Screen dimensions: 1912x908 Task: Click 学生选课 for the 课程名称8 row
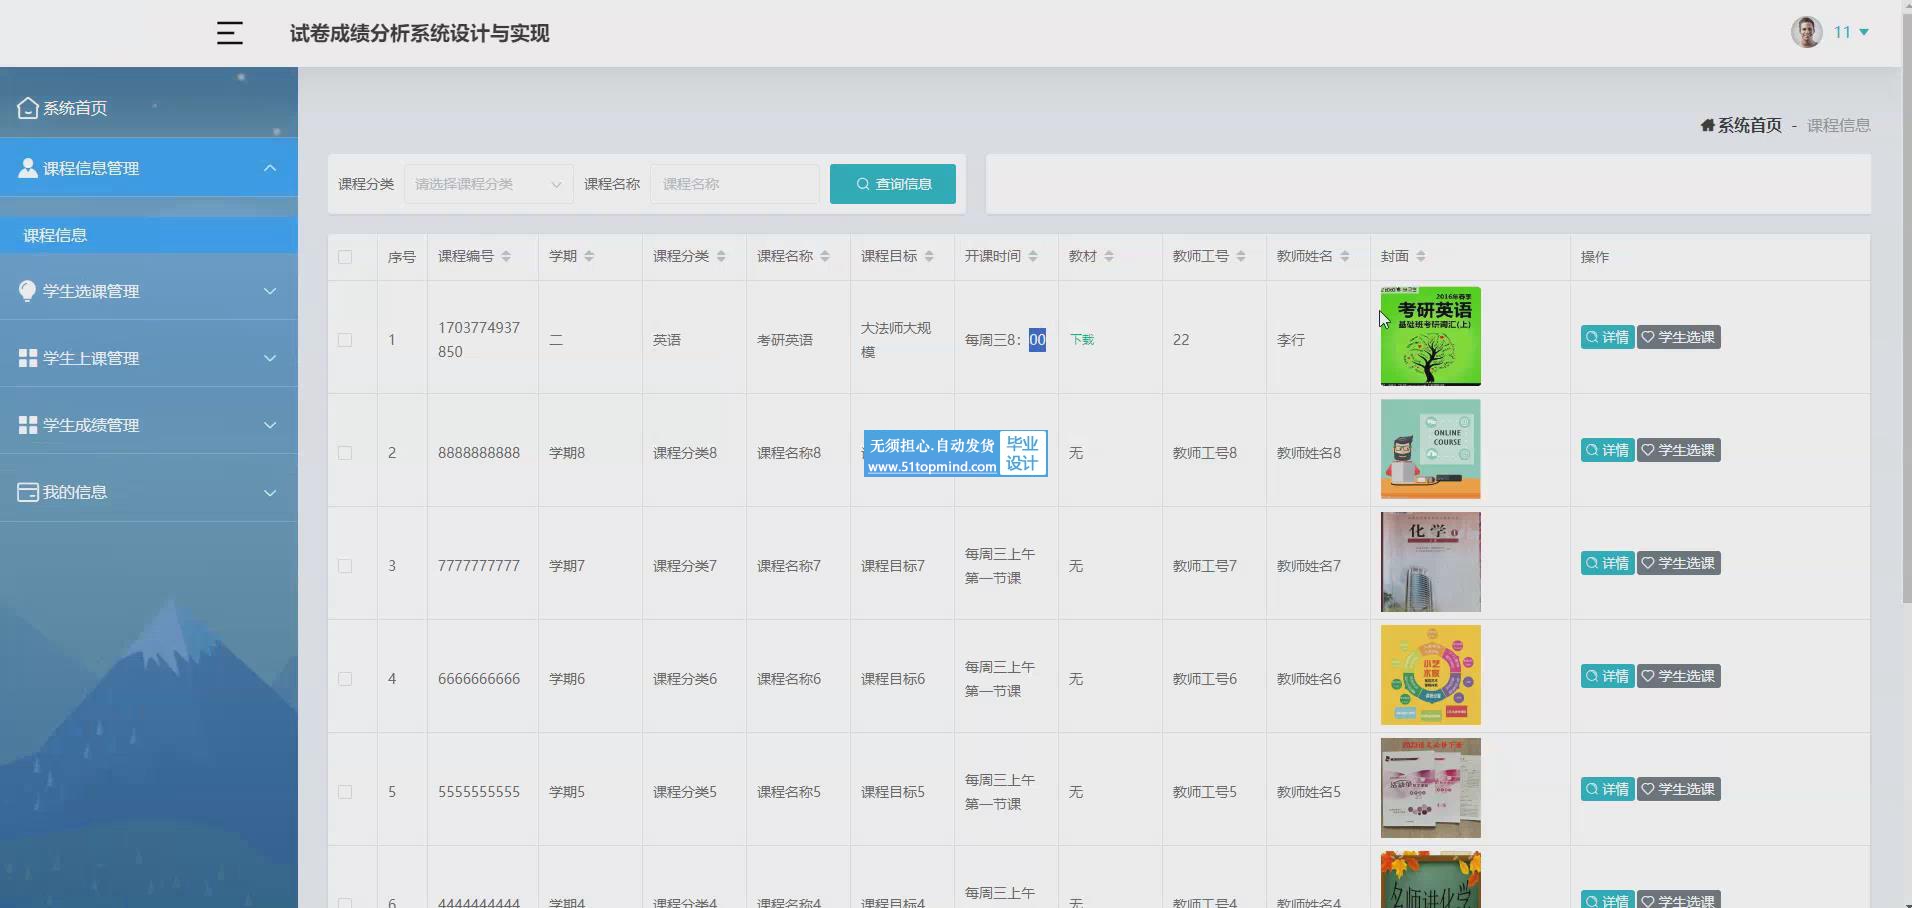tap(1679, 450)
